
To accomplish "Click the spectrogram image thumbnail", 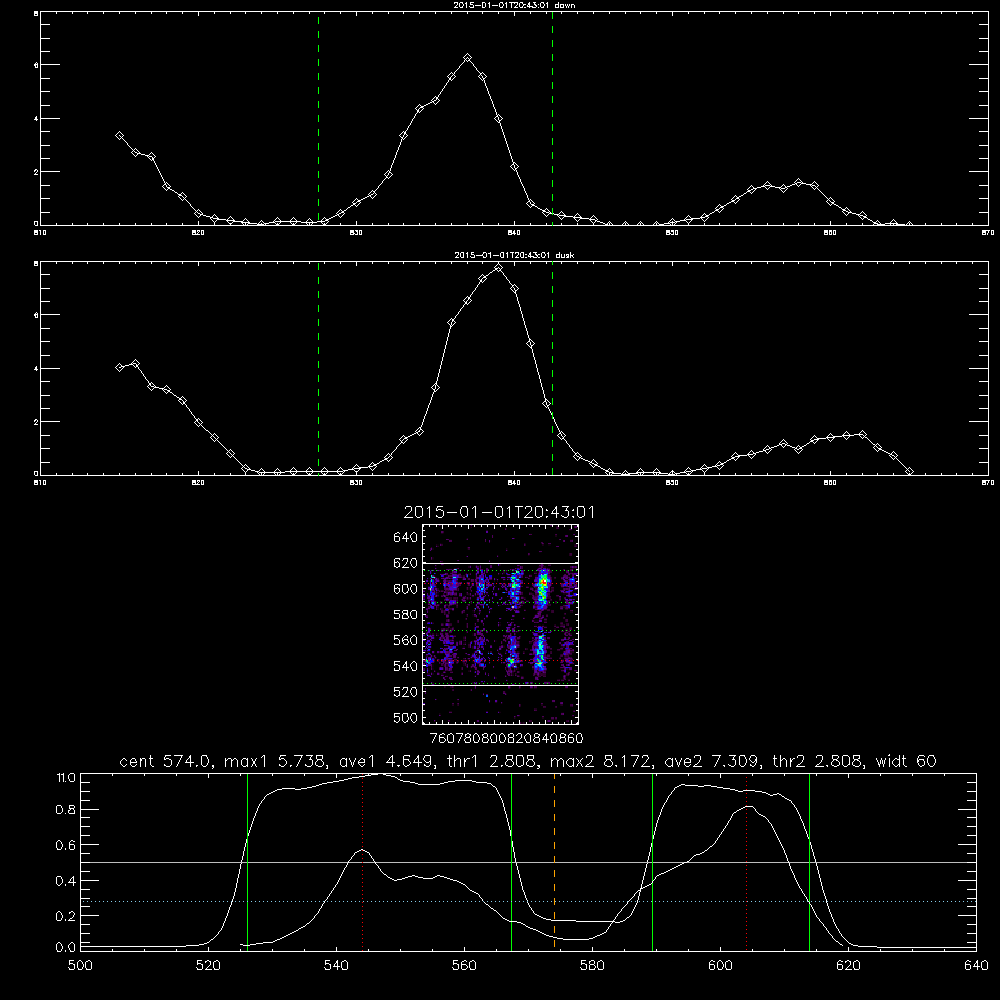I will pos(500,624).
